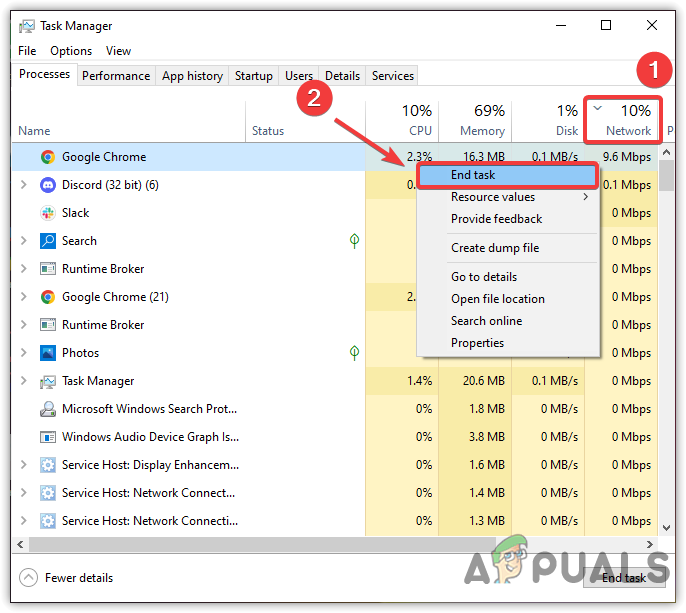The height and width of the screenshot is (613, 686).
Task: Click the Microsoft Windows Search Protocol icon
Action: coord(48,409)
